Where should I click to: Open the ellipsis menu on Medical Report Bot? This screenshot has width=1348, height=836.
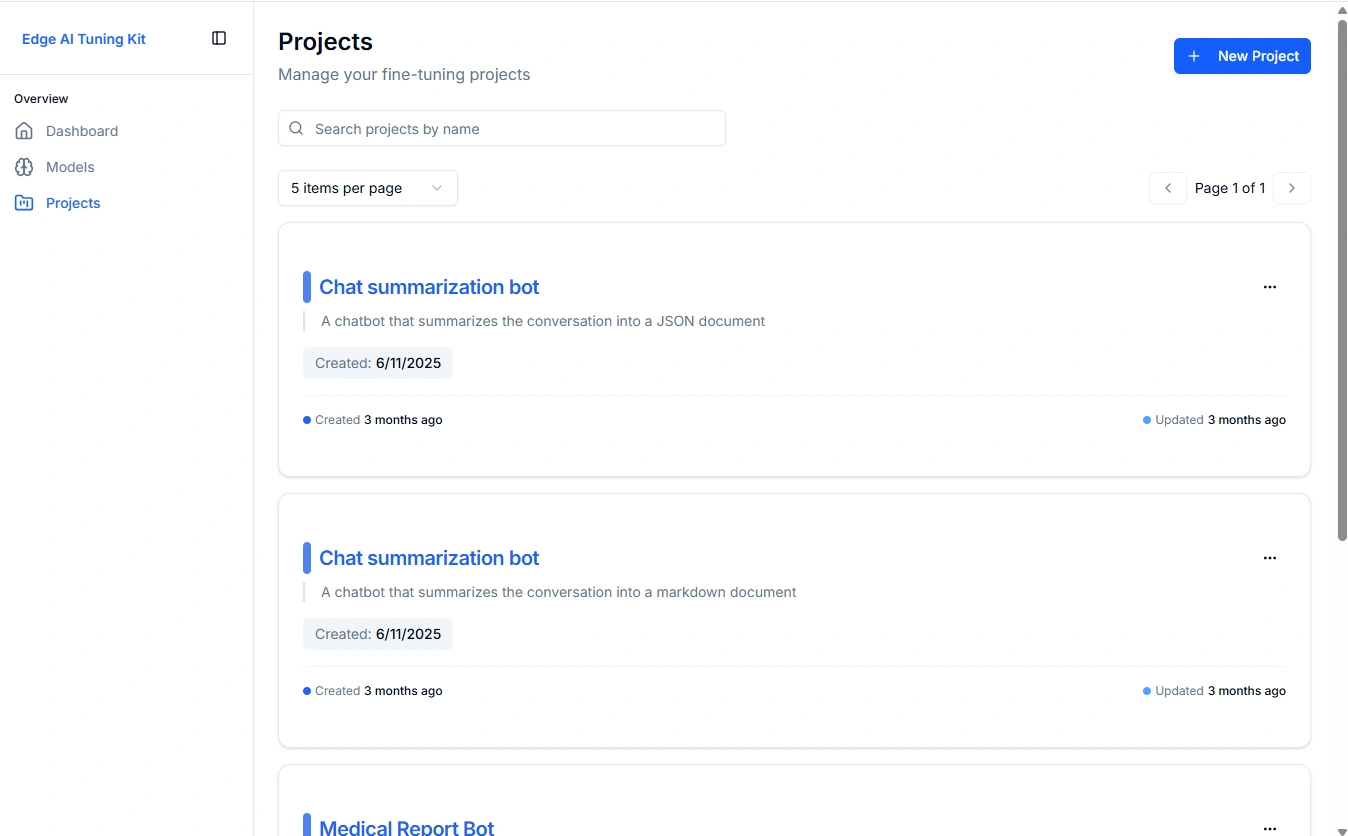click(1270, 829)
